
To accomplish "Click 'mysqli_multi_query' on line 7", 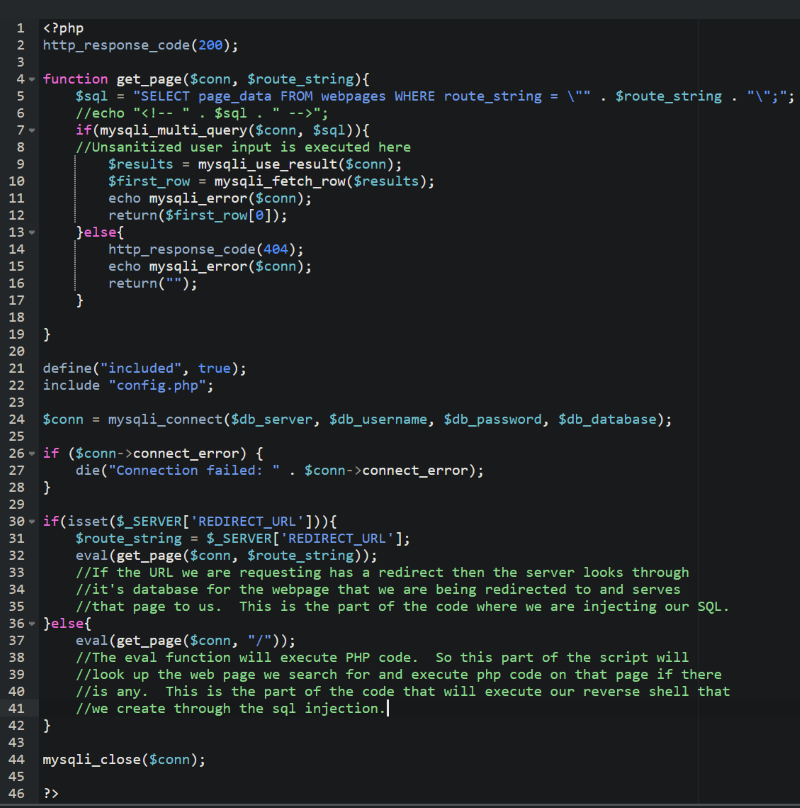I will point(173,130).
